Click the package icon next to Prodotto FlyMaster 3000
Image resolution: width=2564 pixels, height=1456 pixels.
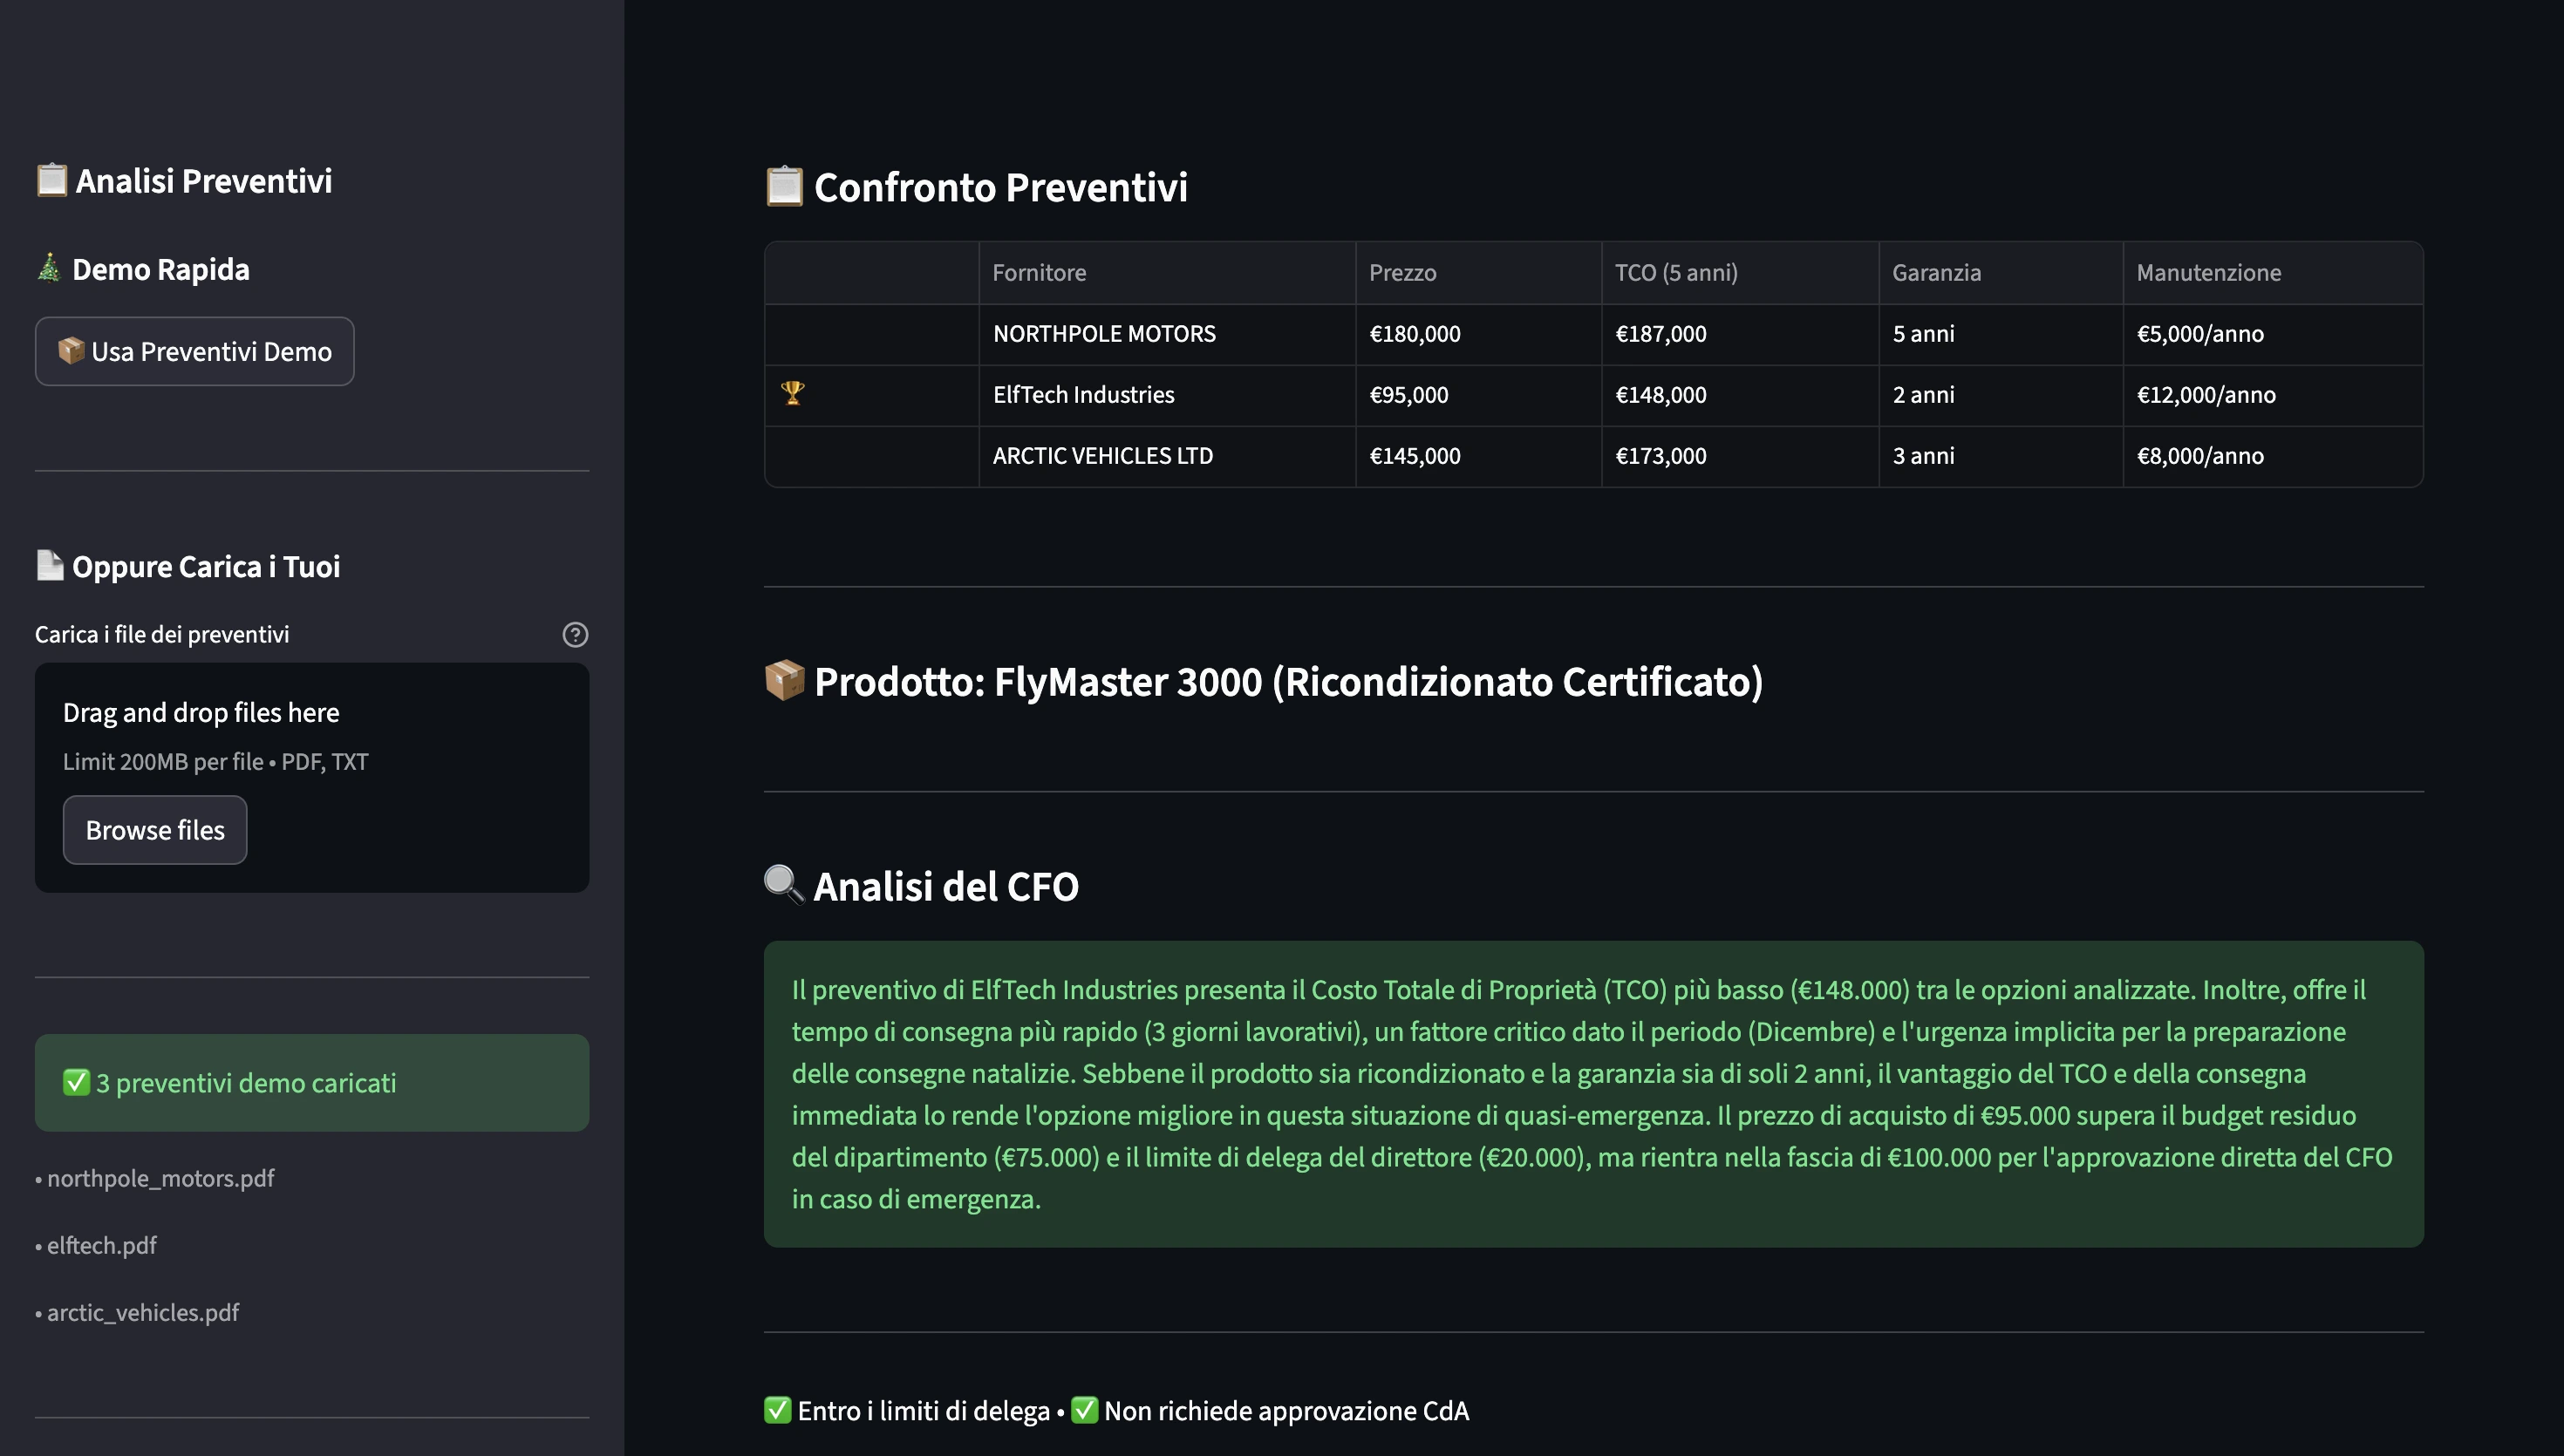(x=784, y=683)
